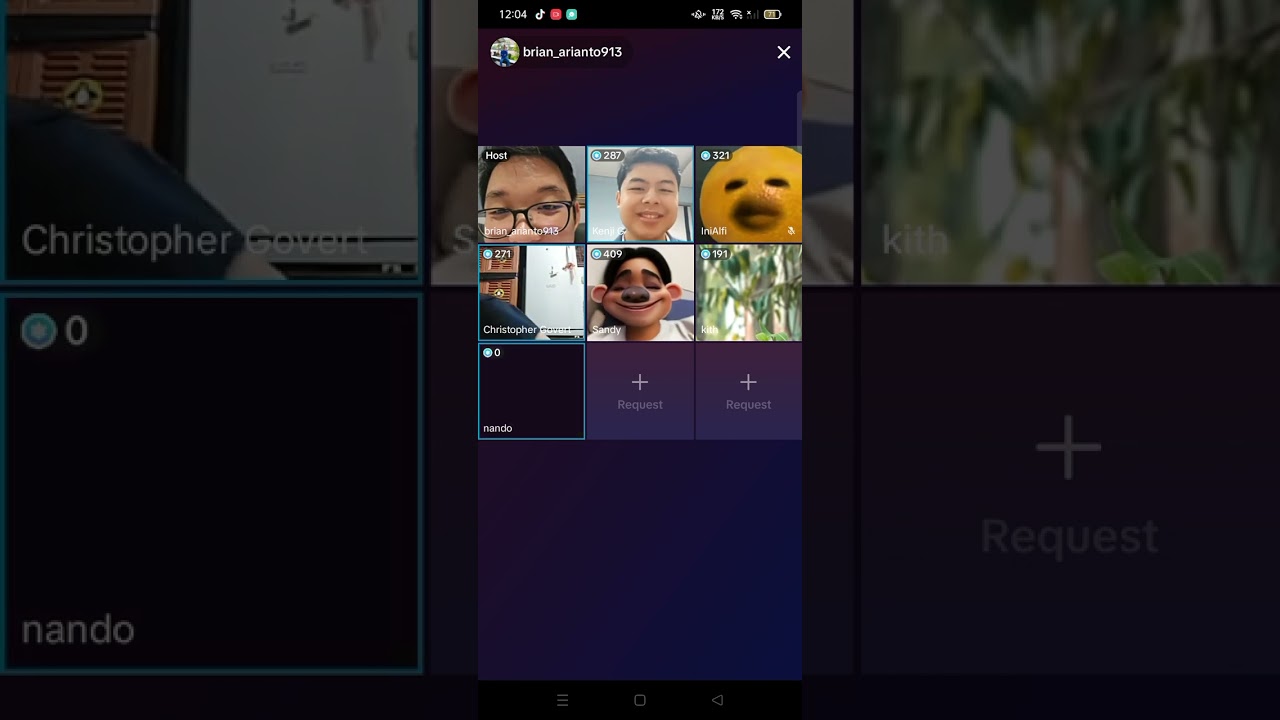
Task: Open the Host video tile
Action: click(x=531, y=194)
